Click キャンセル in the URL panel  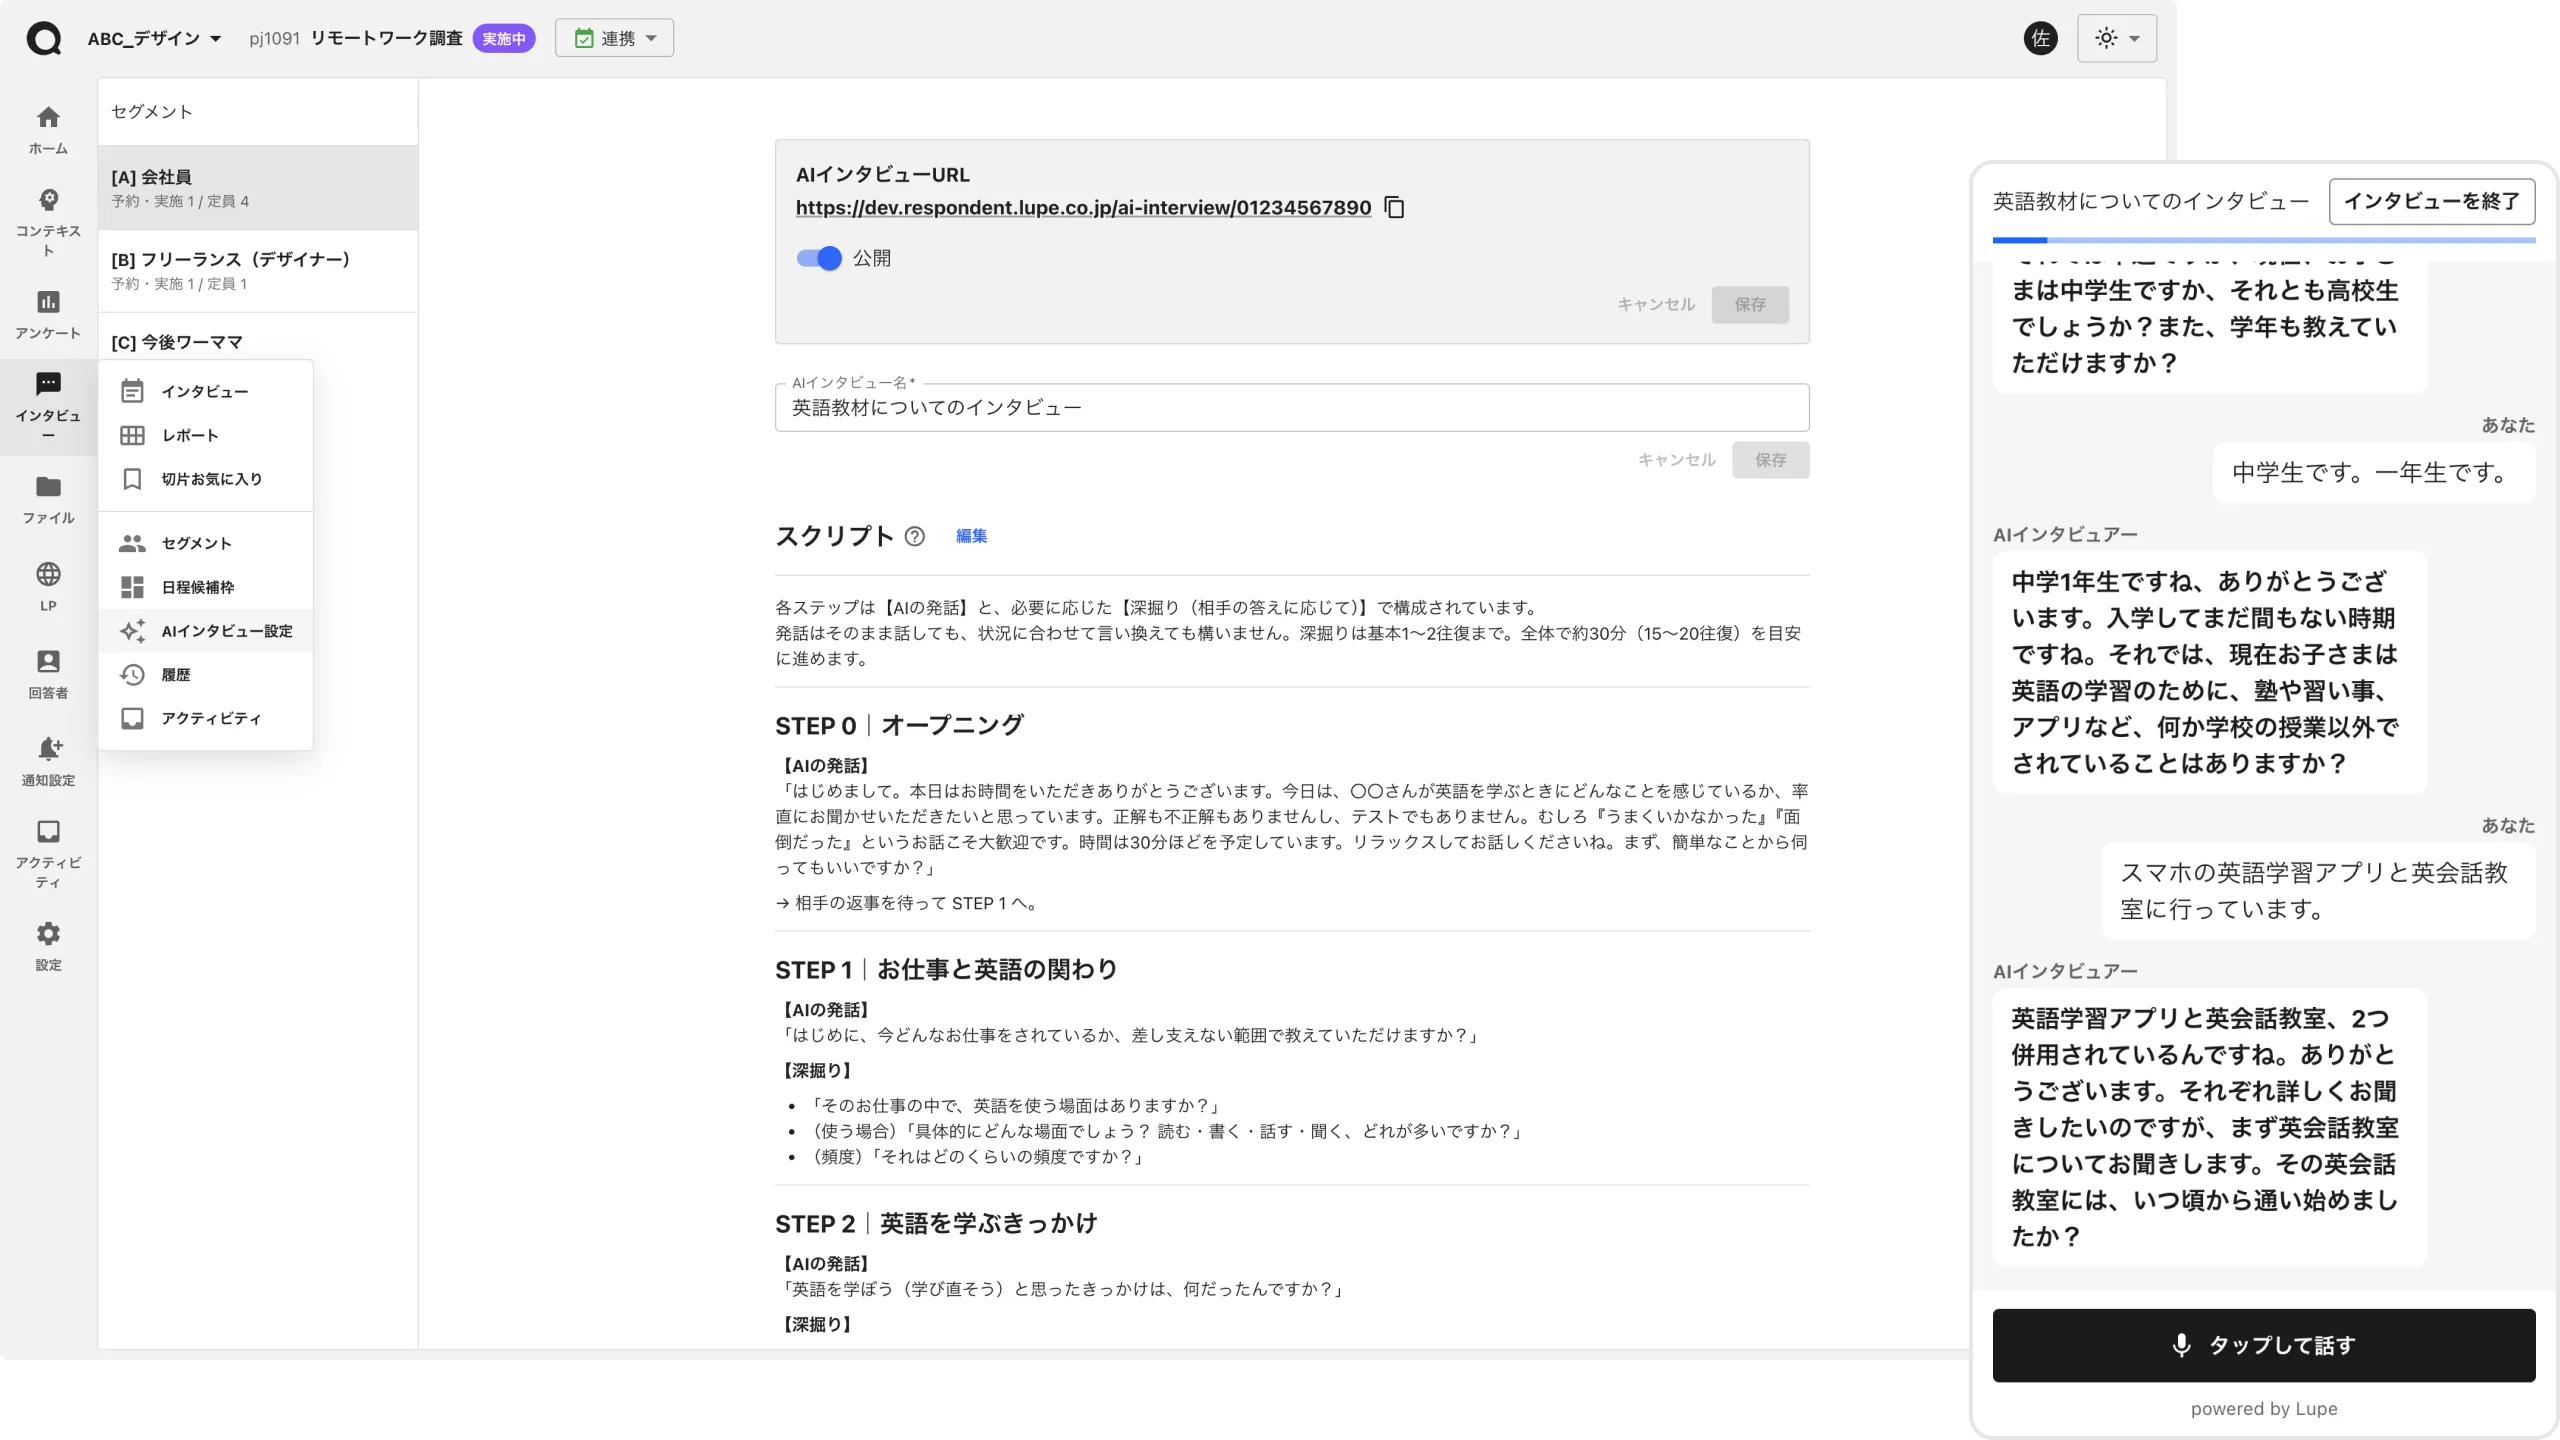[x=1656, y=304]
